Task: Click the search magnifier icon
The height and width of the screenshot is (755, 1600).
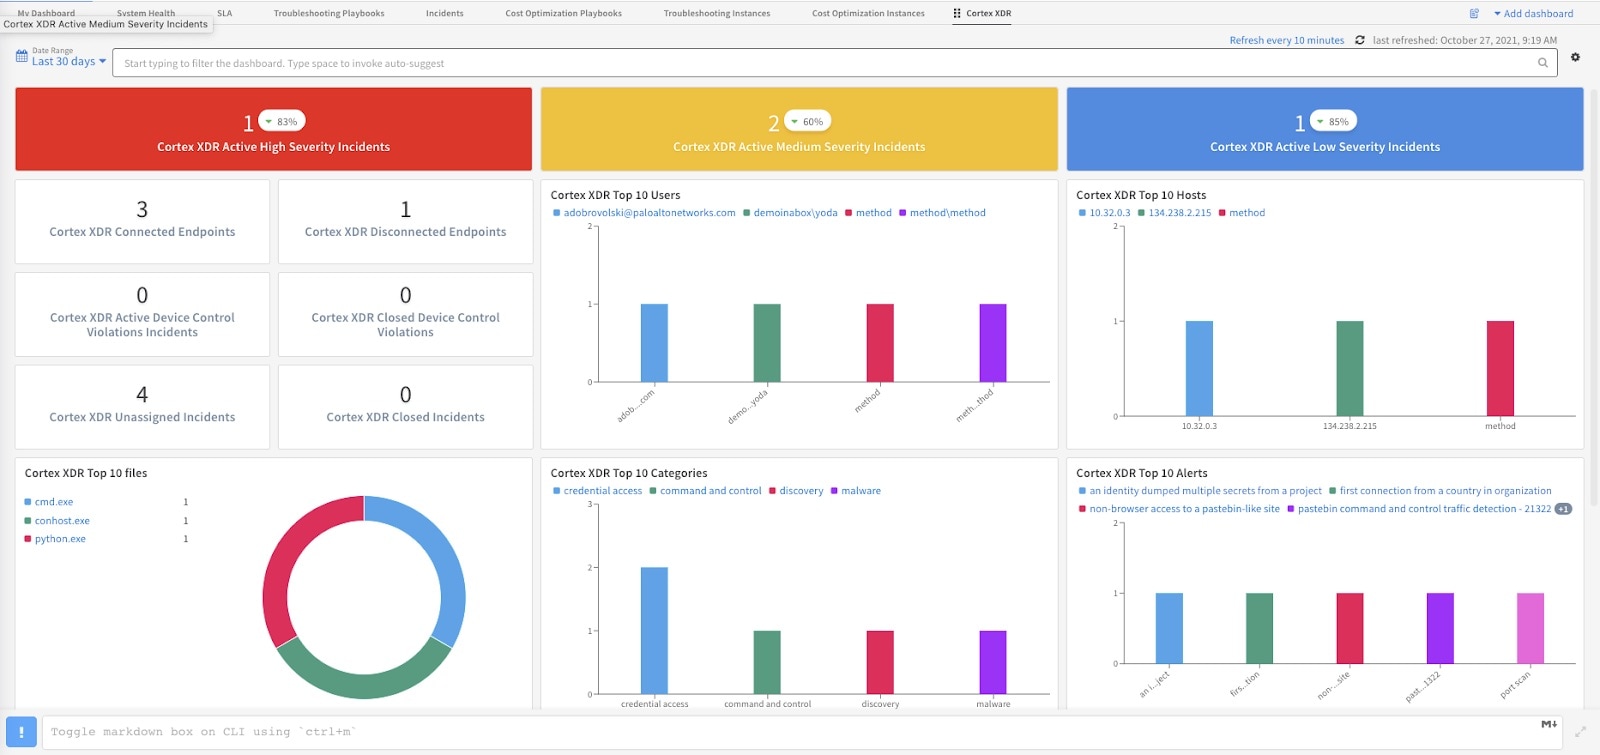Action: pos(1543,63)
